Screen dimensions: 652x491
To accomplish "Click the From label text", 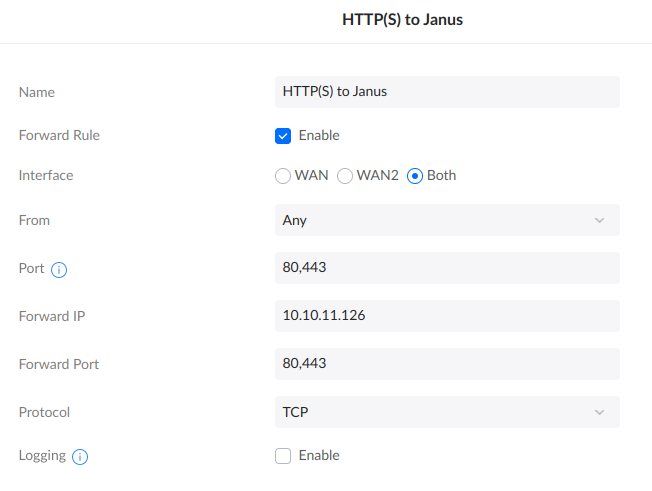I will tap(34, 220).
